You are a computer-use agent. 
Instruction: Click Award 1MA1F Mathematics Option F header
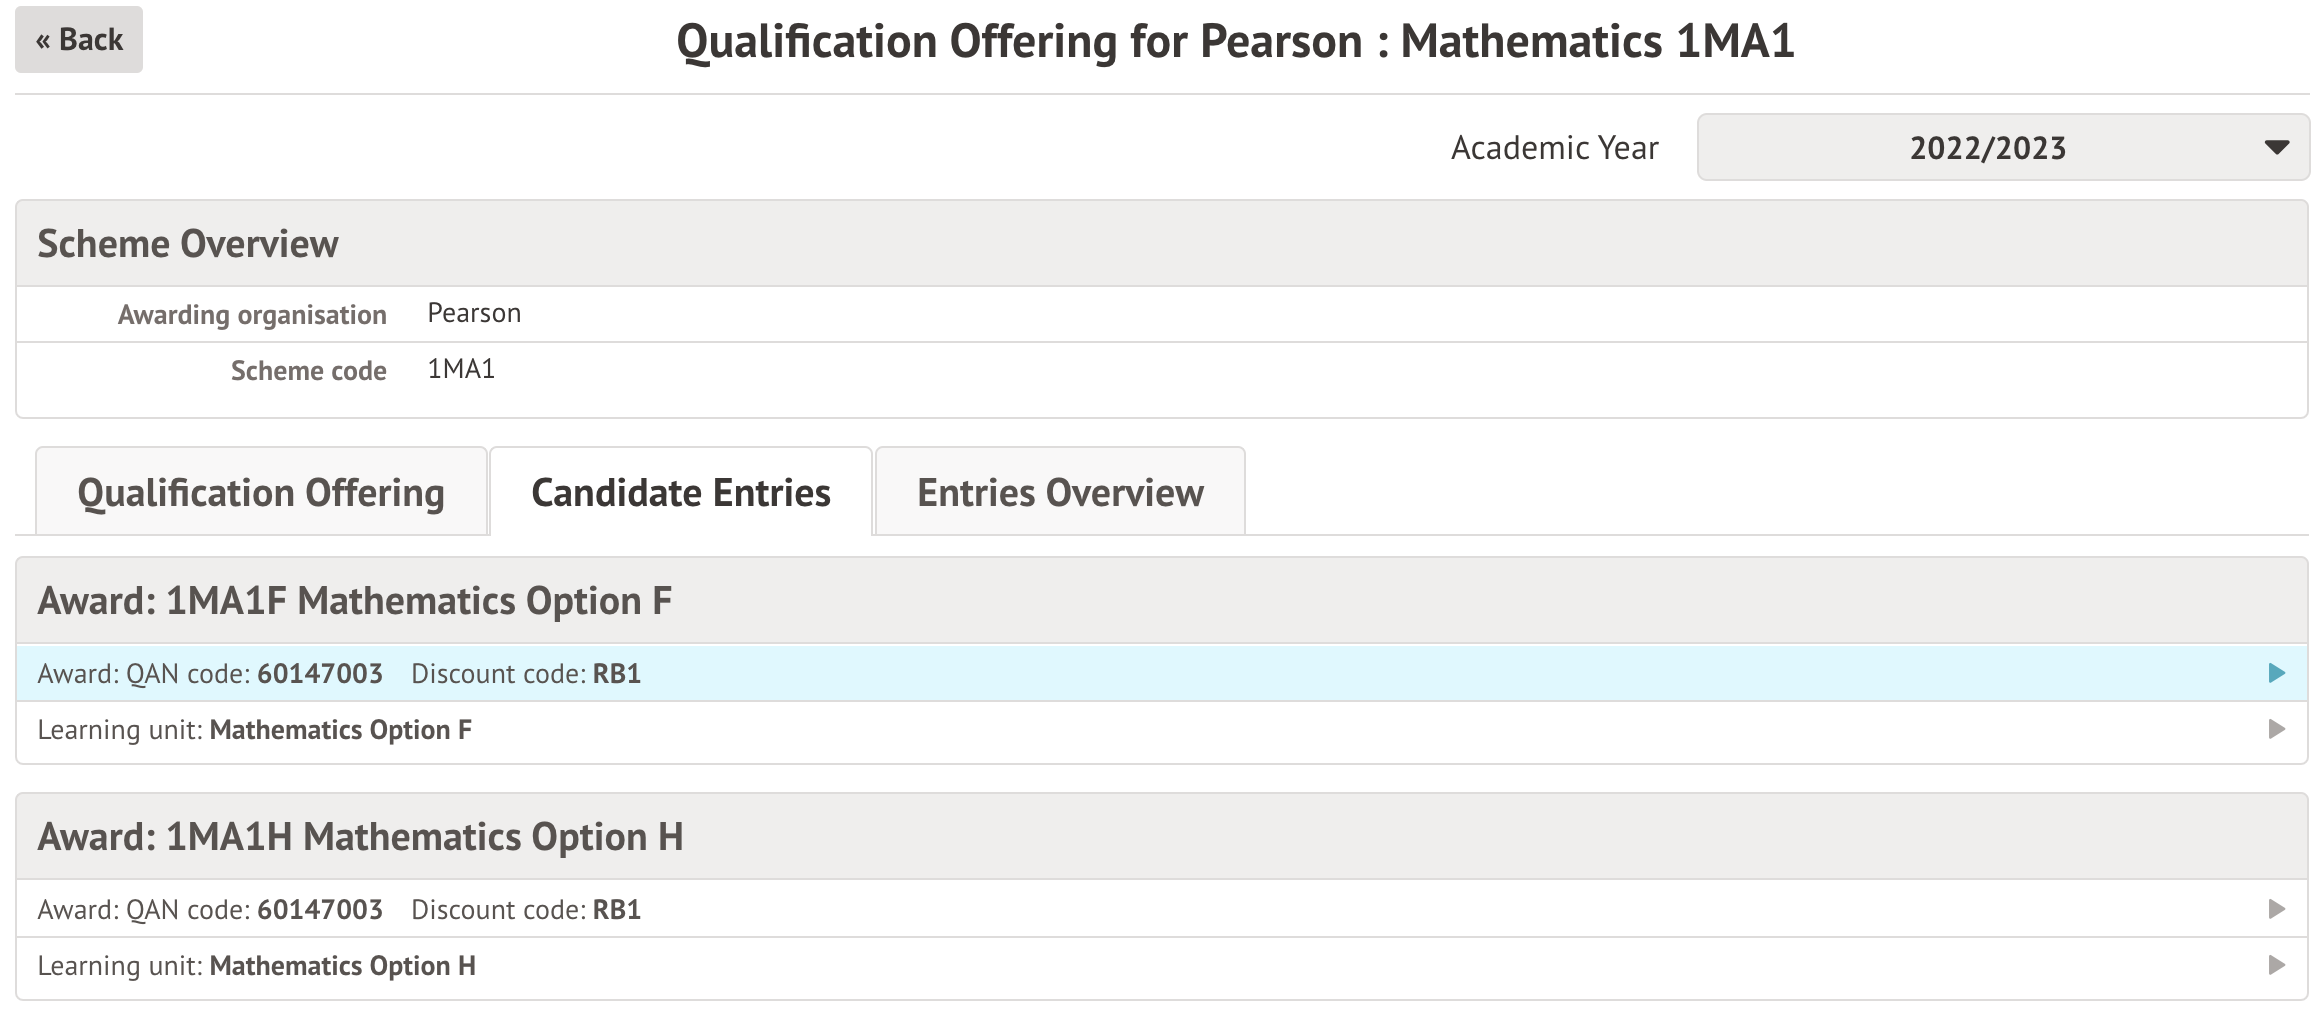(x=354, y=601)
